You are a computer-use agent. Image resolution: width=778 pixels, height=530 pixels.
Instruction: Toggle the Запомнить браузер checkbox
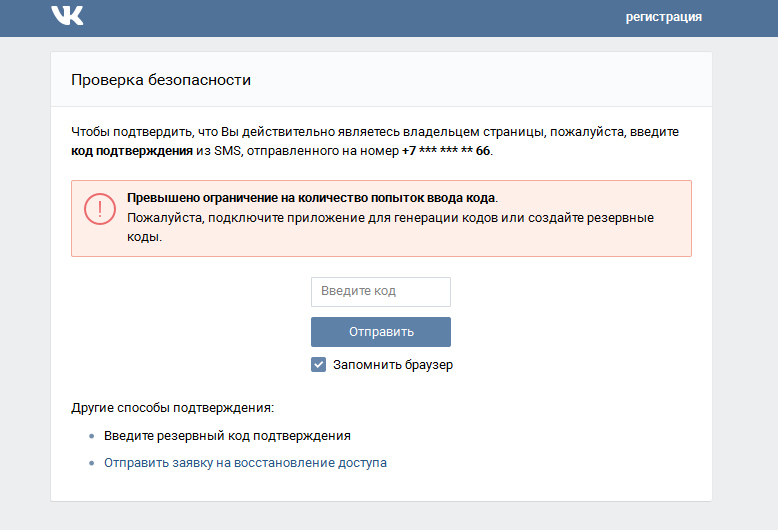tap(319, 365)
